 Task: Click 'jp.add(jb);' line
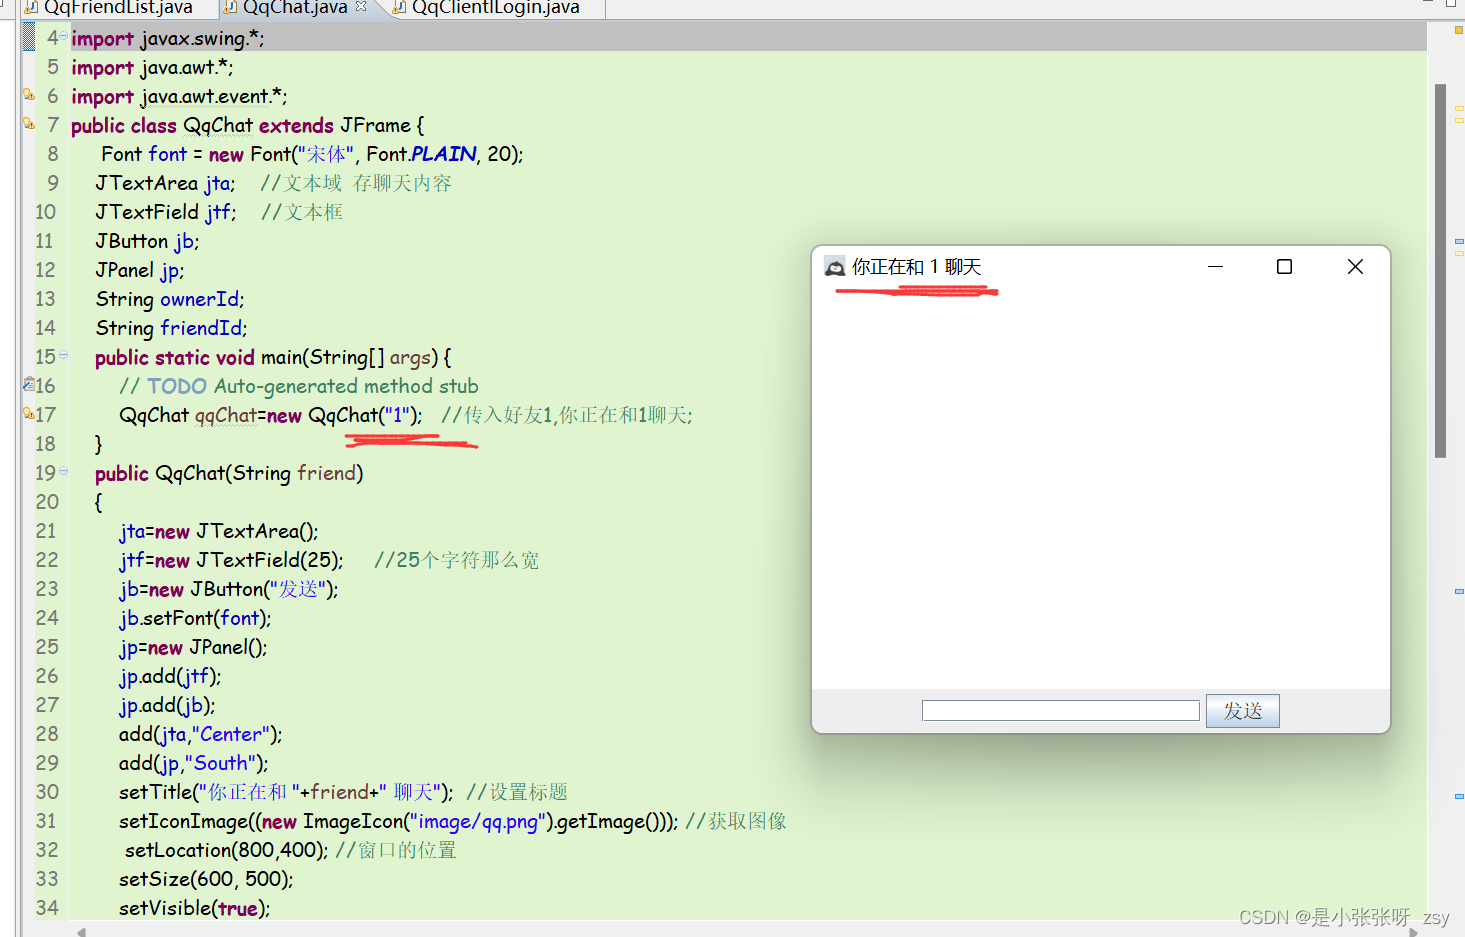167,705
